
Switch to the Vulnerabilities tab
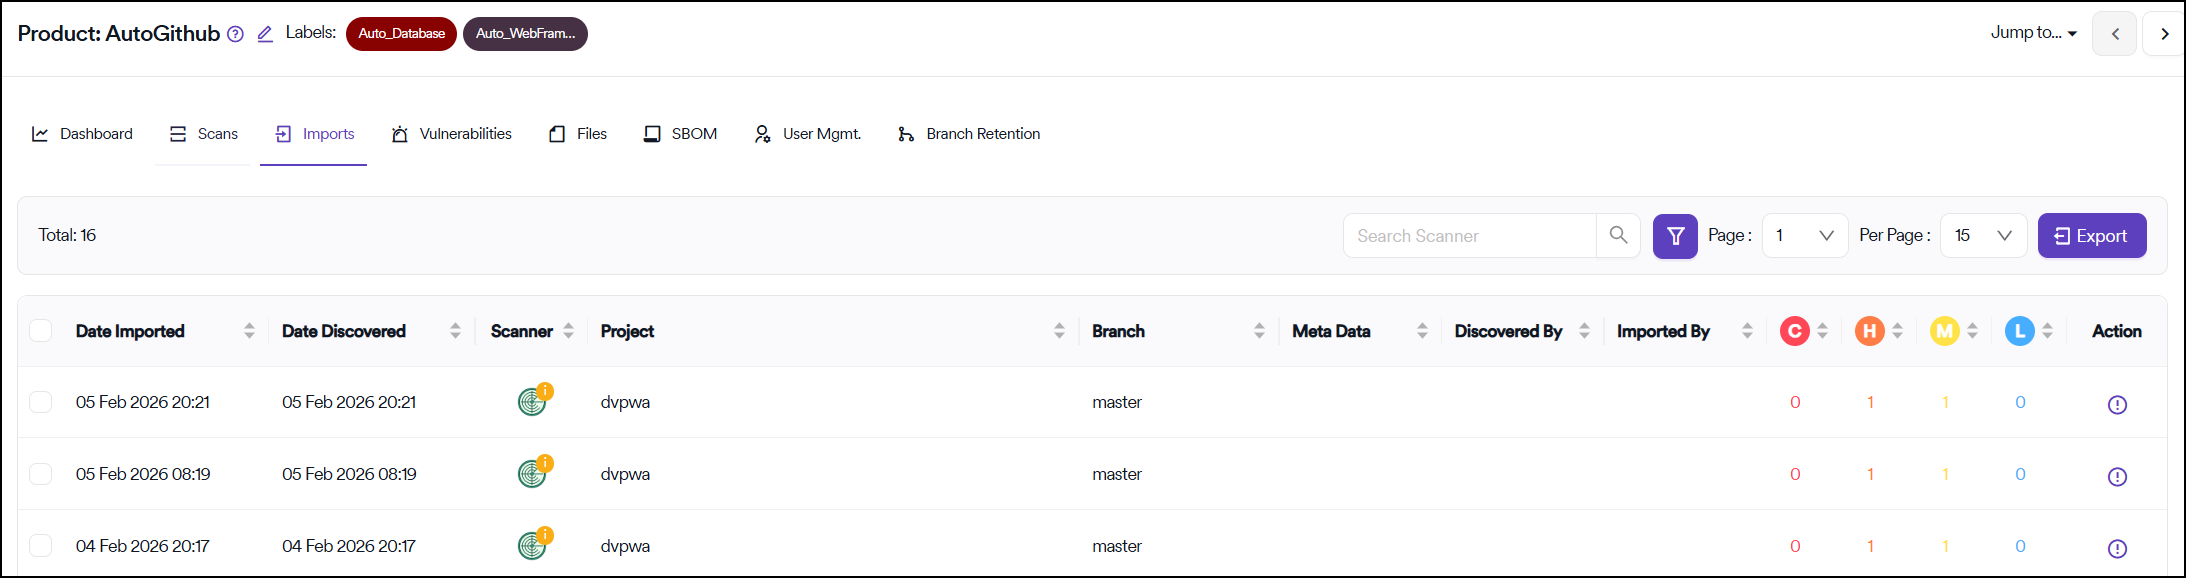[452, 134]
